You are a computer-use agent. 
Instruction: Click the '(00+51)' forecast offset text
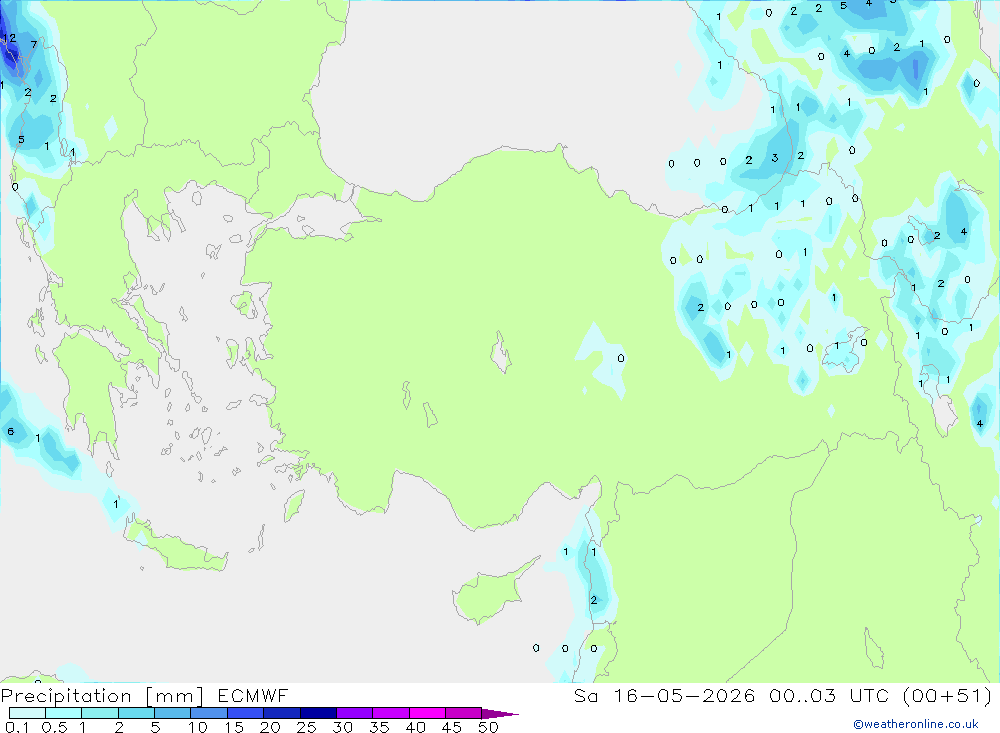point(948,696)
